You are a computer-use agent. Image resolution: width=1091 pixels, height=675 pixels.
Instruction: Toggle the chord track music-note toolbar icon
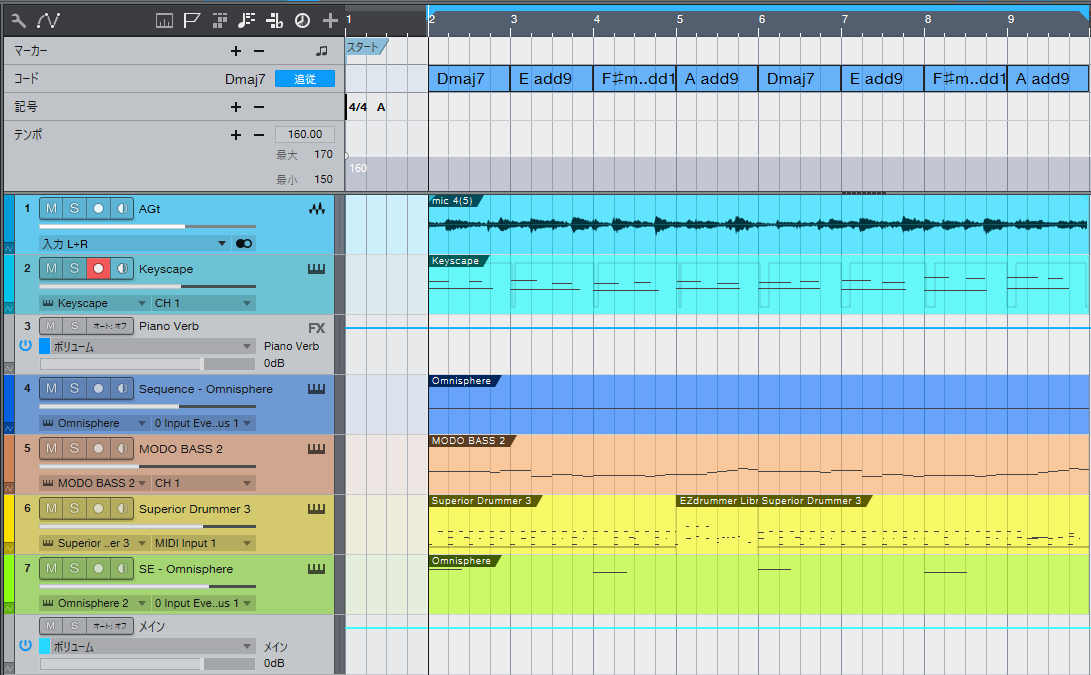pos(246,21)
